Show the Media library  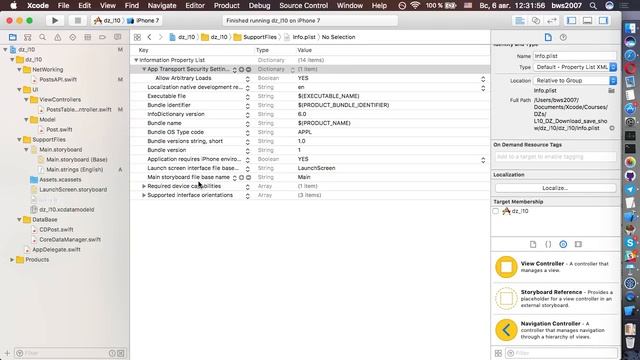[578, 244]
